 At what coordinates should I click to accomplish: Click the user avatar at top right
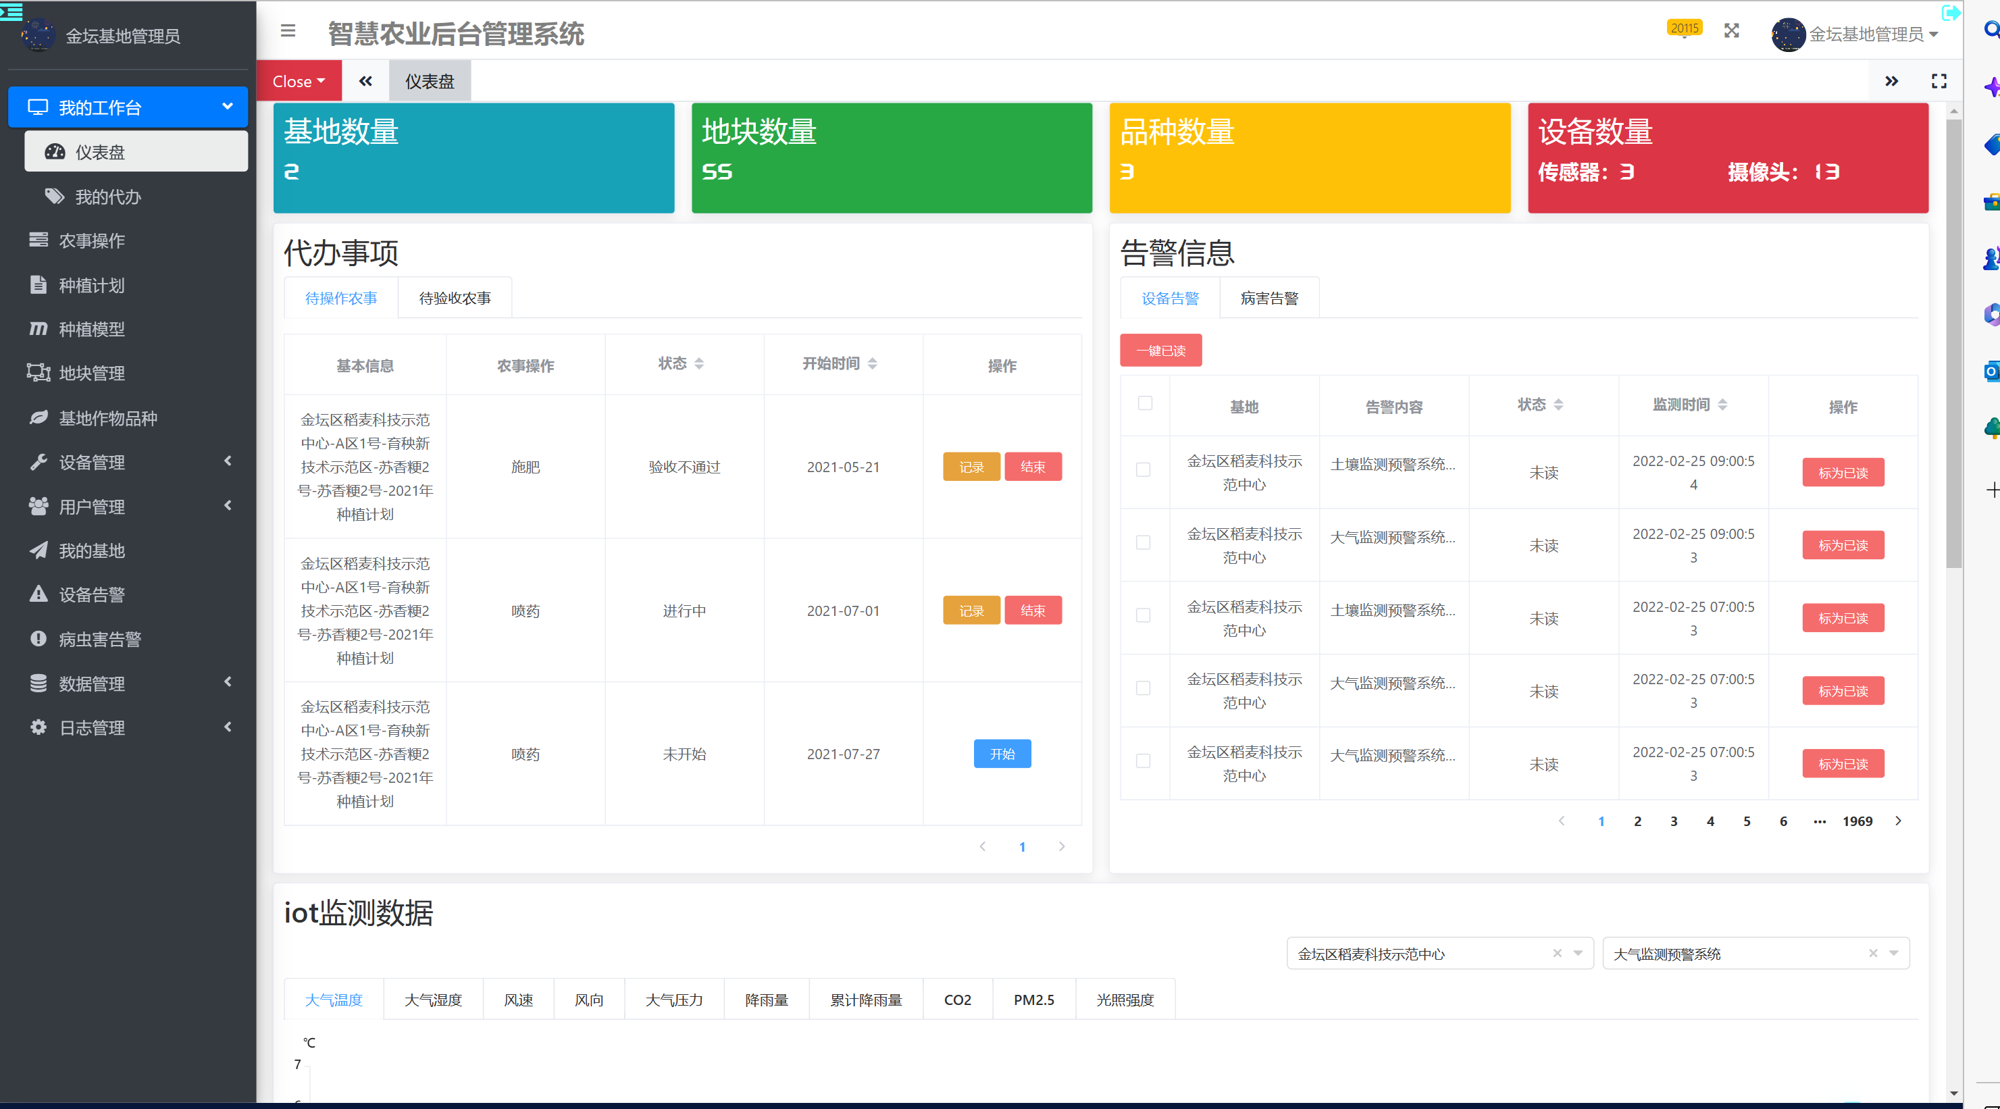(x=1787, y=34)
